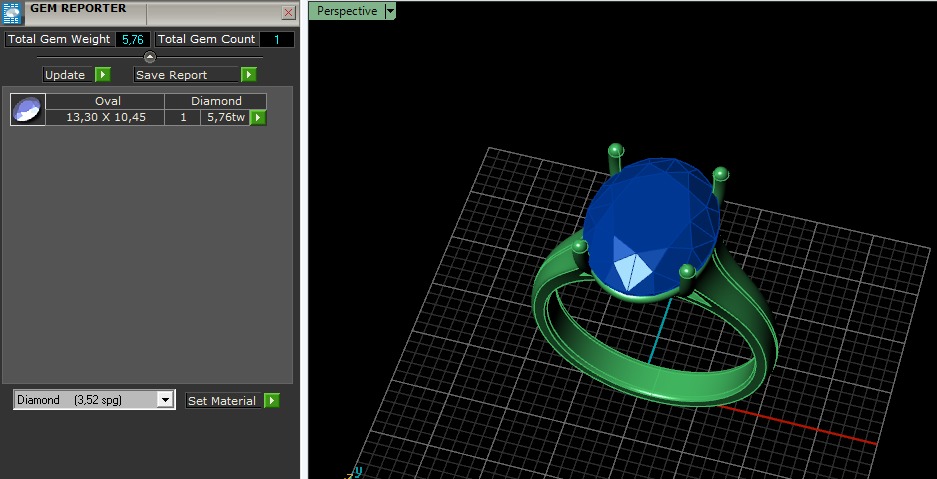Click the Gem Reporter panel icon
937x479 pixels.
click(x=12, y=13)
